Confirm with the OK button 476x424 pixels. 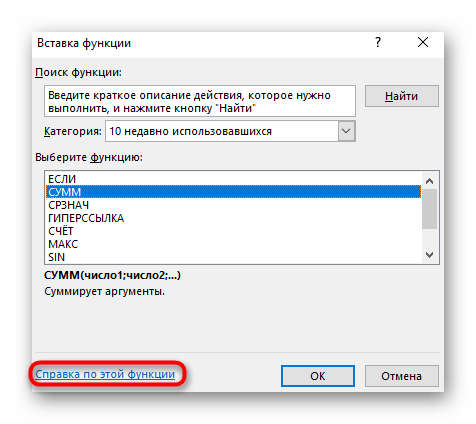pyautogui.click(x=318, y=376)
